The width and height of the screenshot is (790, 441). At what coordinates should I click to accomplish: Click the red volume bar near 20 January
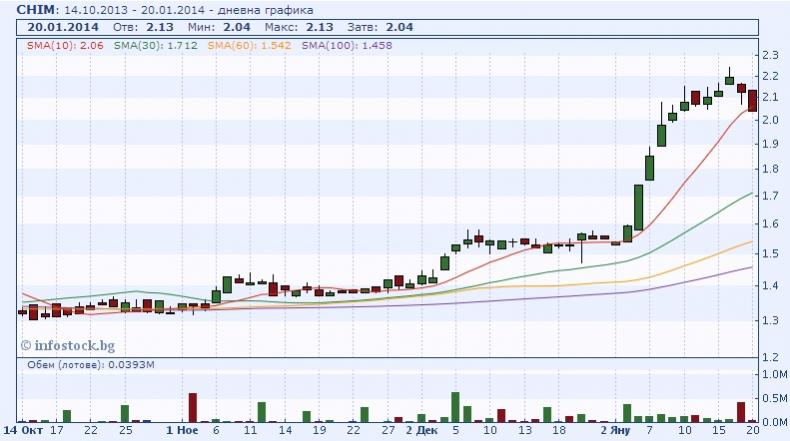[x=741, y=412]
